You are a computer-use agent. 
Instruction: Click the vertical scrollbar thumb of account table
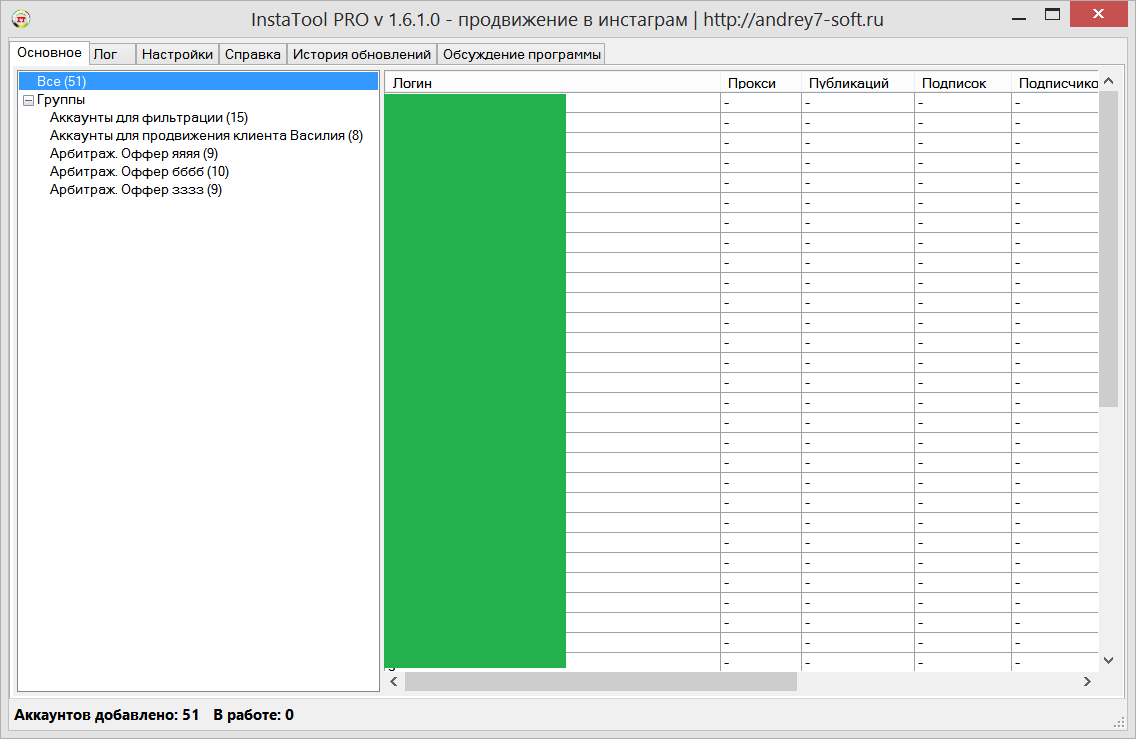pyautogui.click(x=1108, y=249)
